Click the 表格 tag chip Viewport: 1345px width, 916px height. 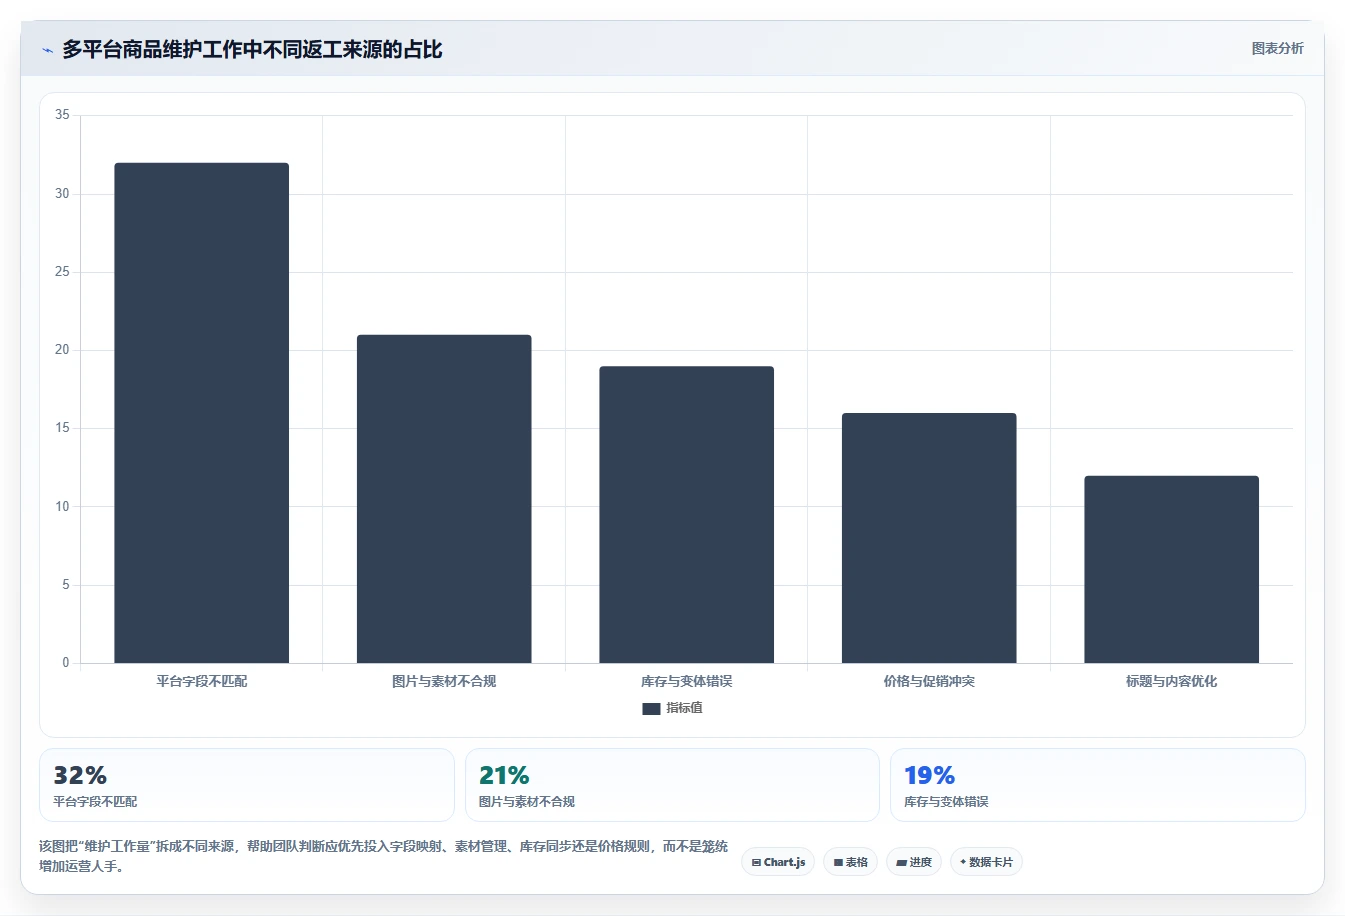(x=850, y=862)
